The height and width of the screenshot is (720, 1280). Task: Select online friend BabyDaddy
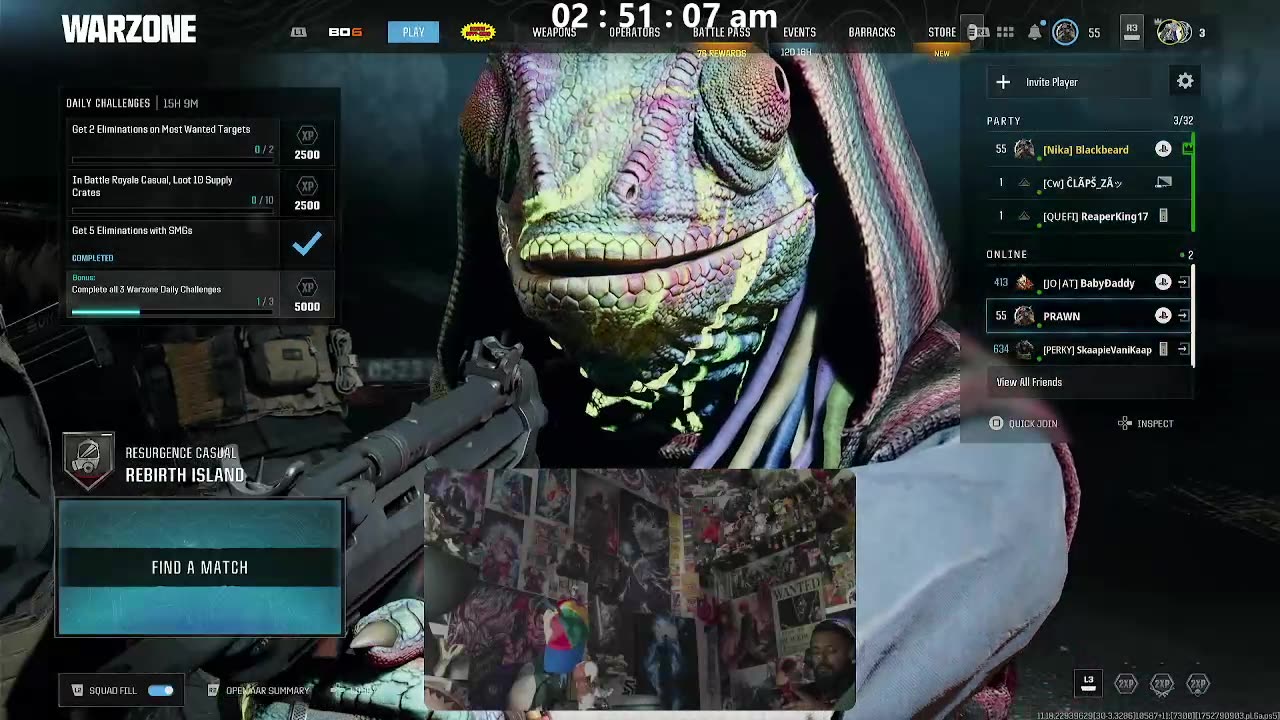coord(1088,283)
